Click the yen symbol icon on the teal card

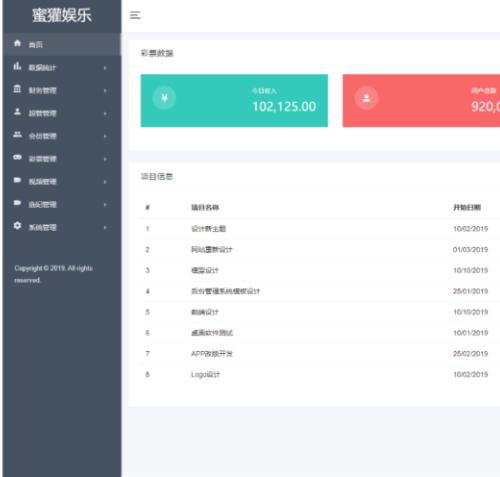click(x=164, y=98)
